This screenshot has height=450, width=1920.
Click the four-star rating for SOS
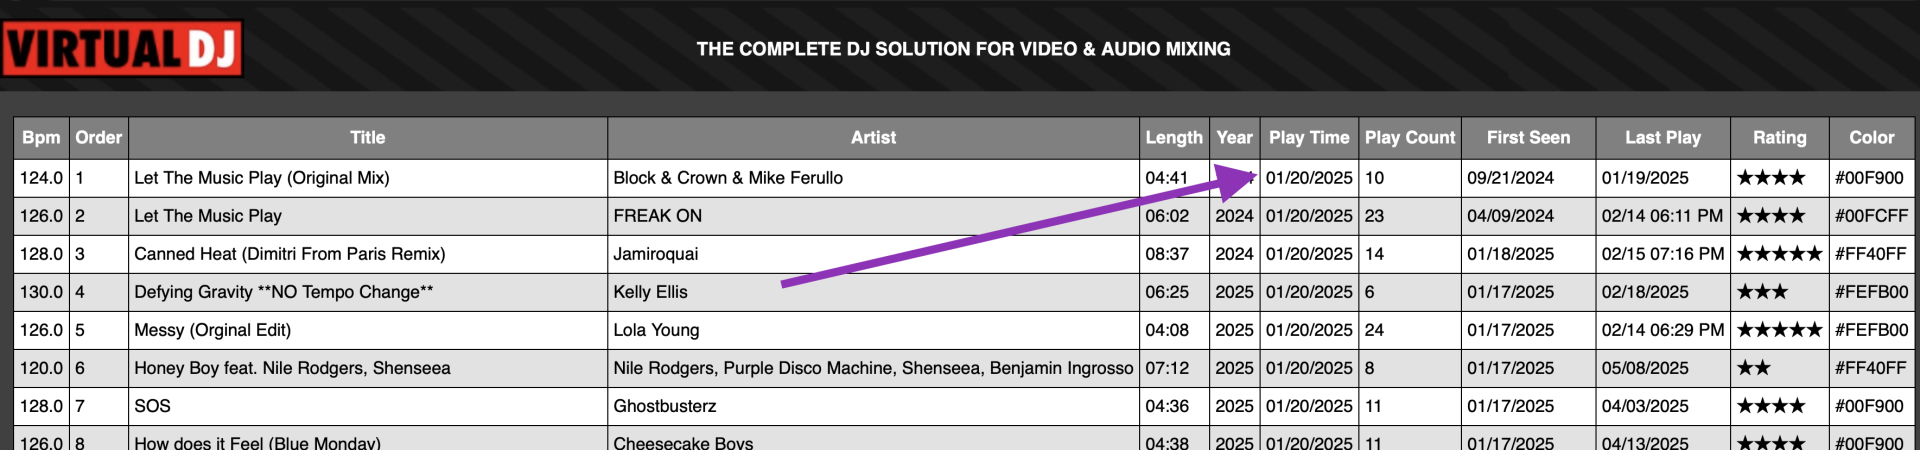(1770, 406)
